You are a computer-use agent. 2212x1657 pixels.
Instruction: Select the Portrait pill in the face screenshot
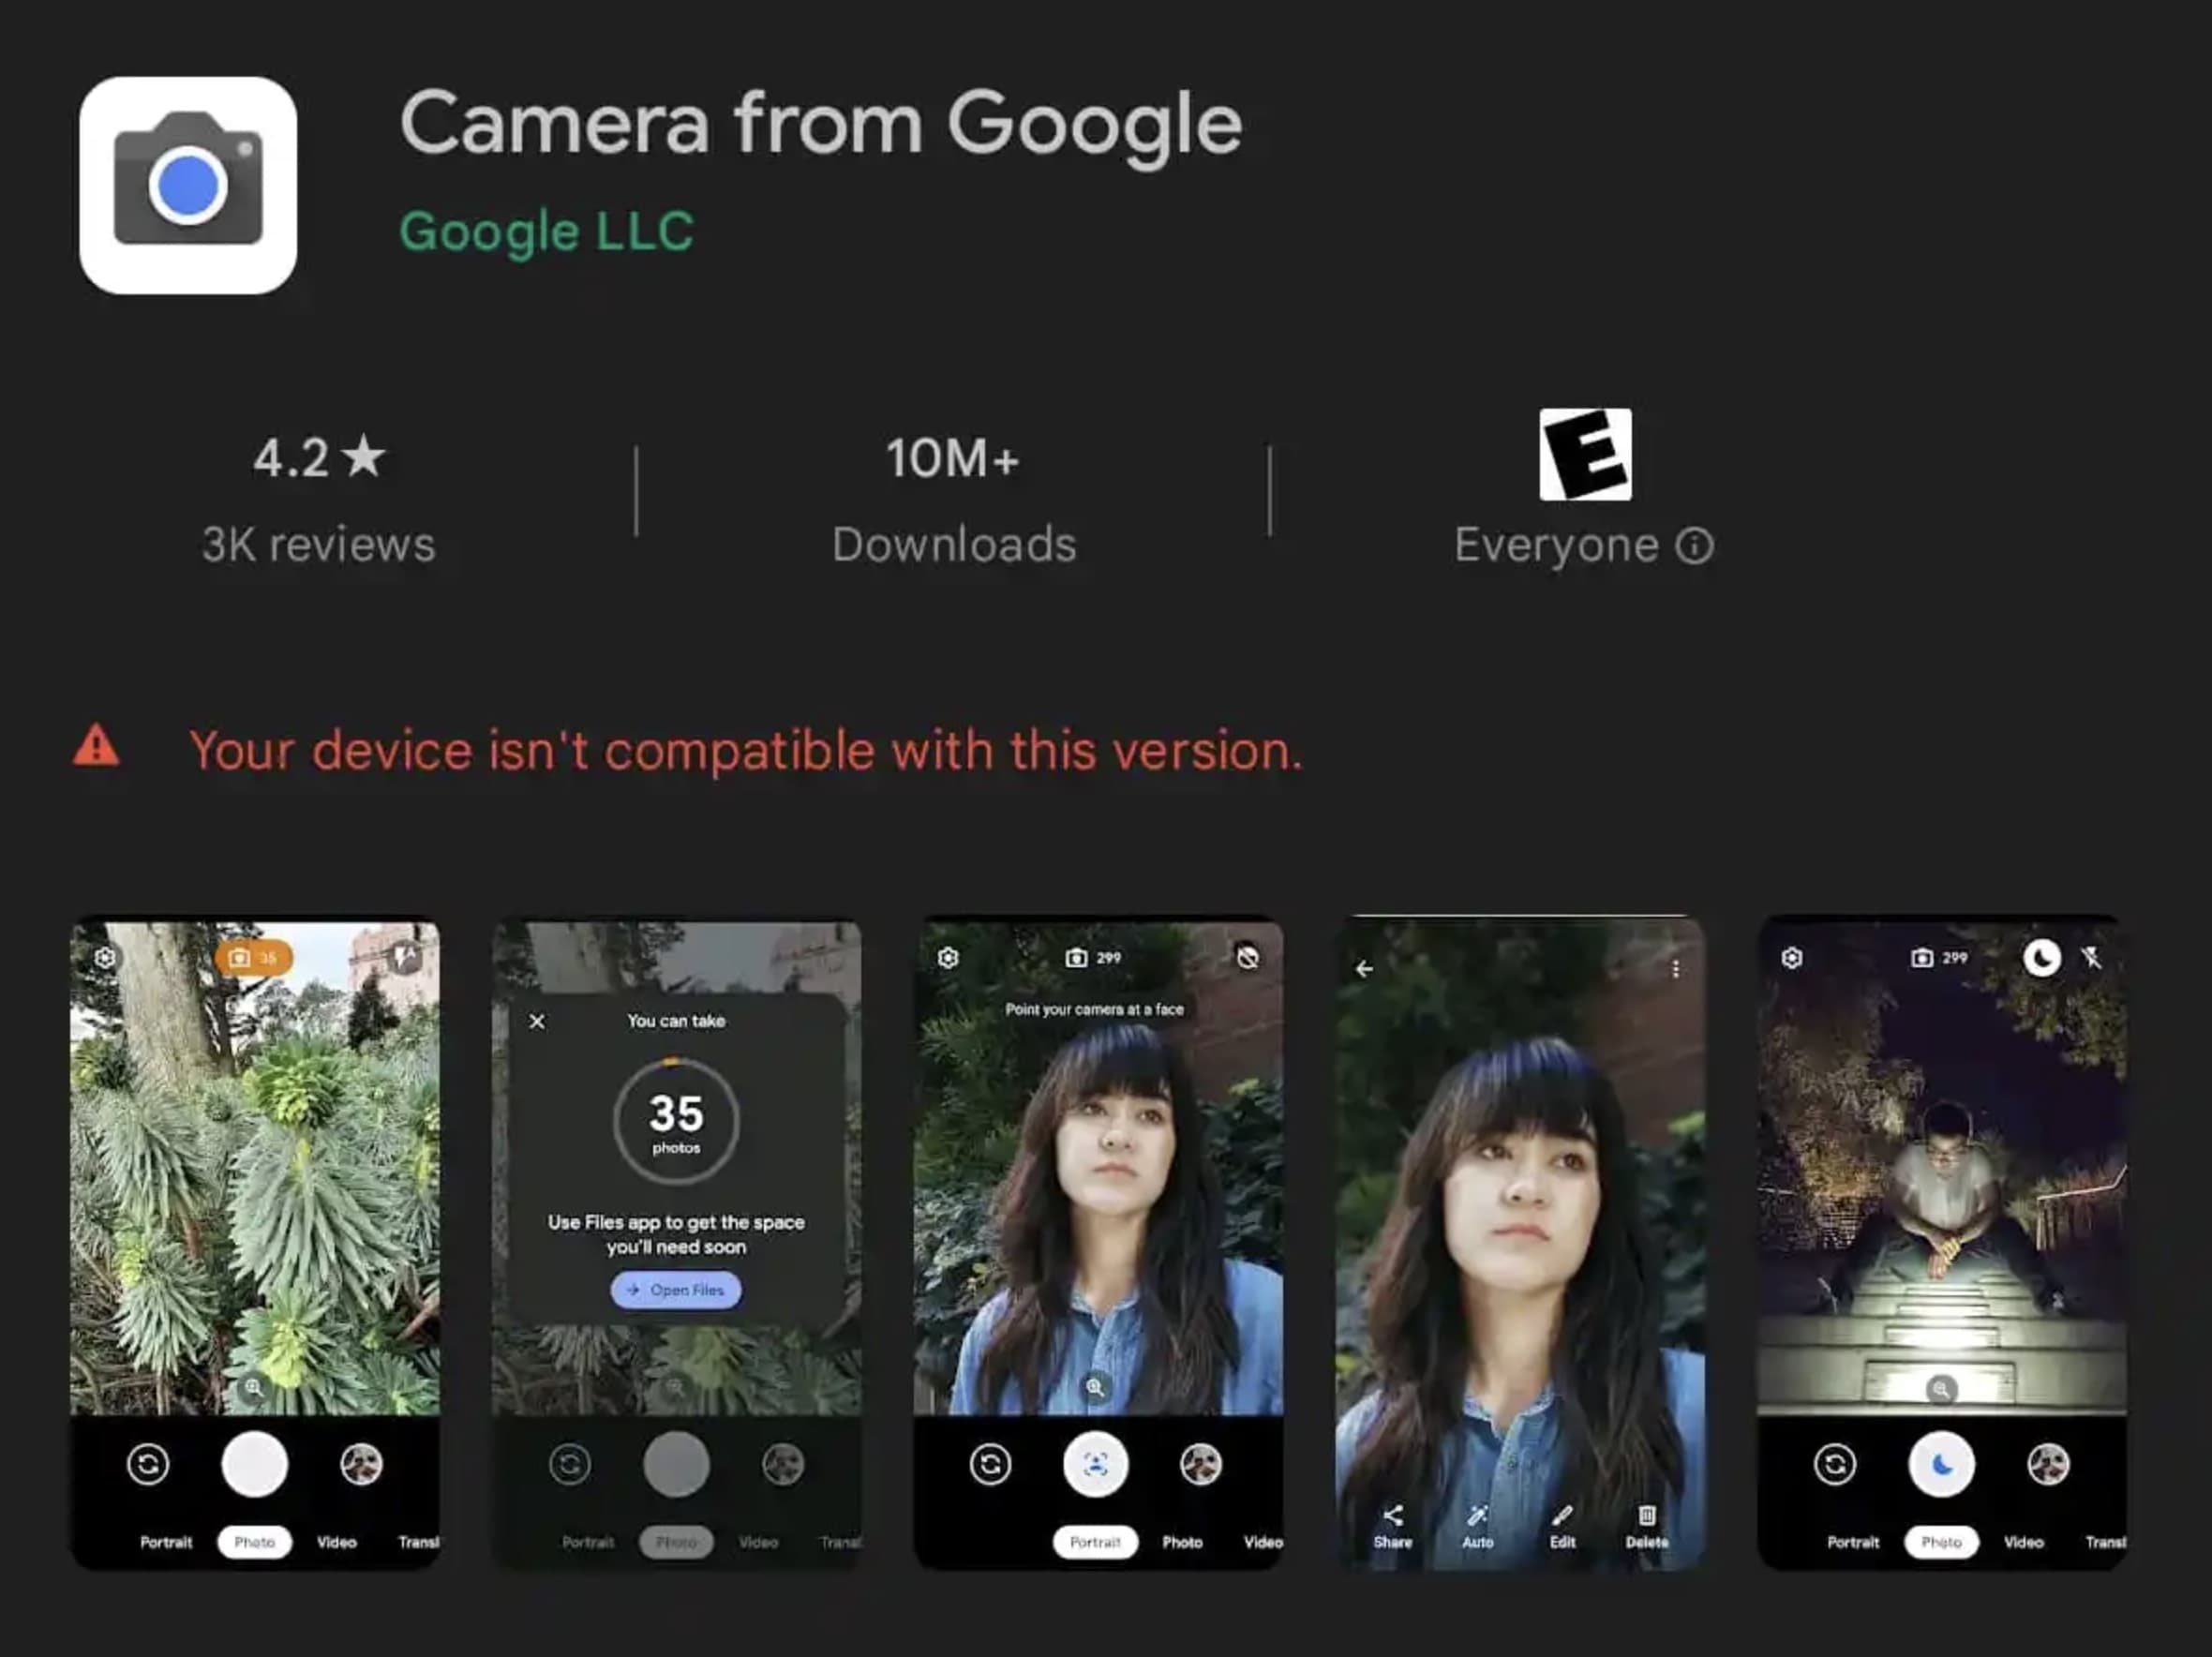pyautogui.click(x=1095, y=1542)
